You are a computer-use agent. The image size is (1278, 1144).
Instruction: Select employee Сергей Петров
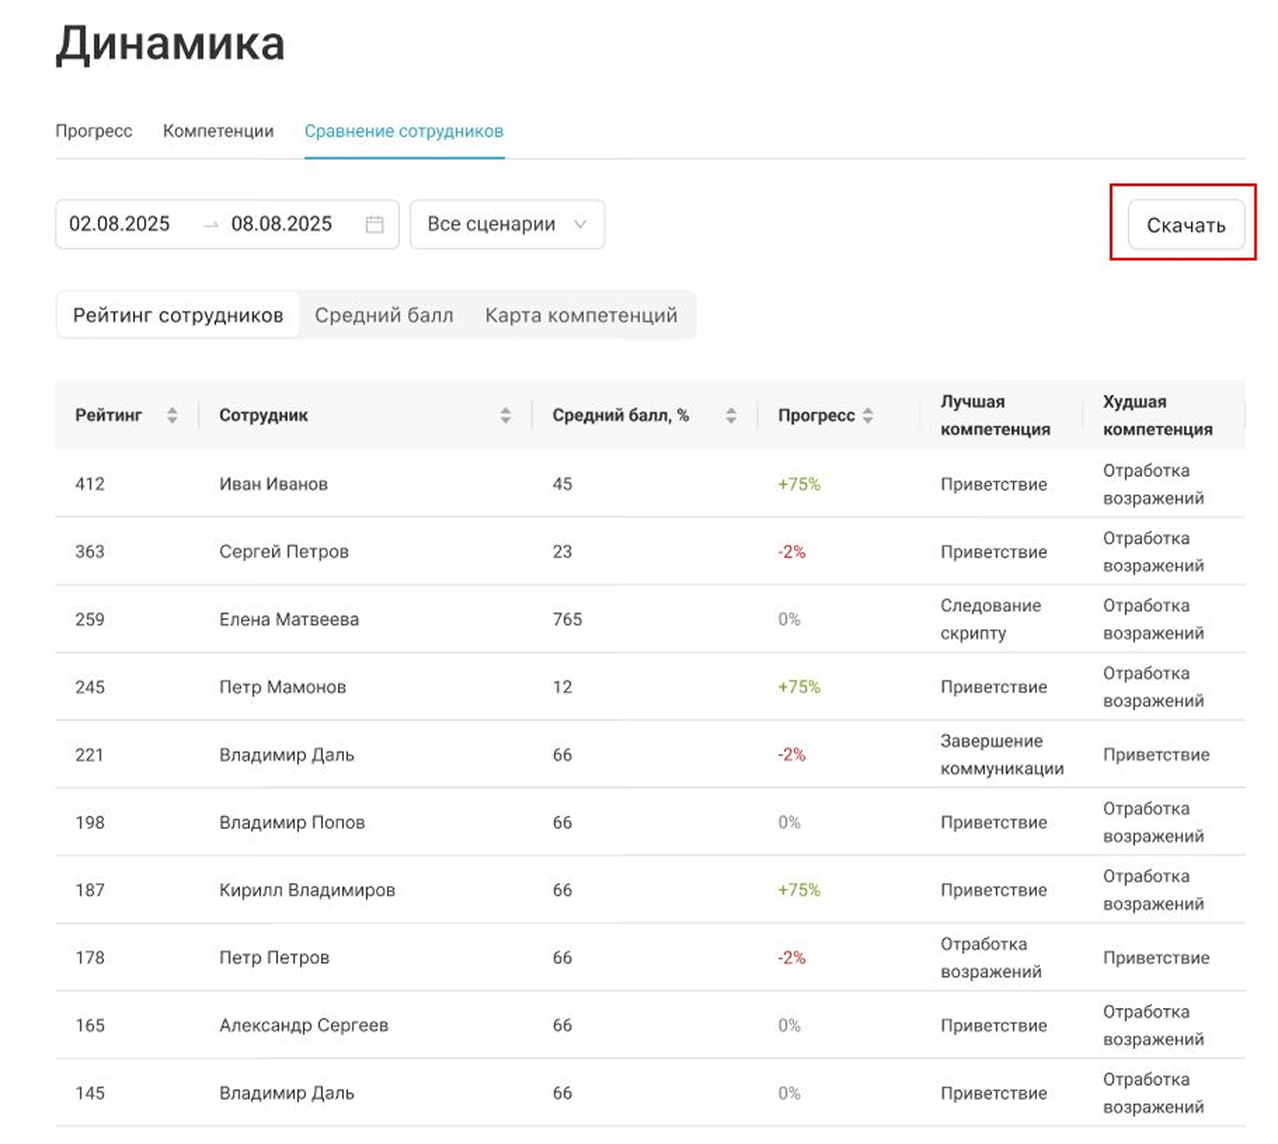tap(284, 552)
